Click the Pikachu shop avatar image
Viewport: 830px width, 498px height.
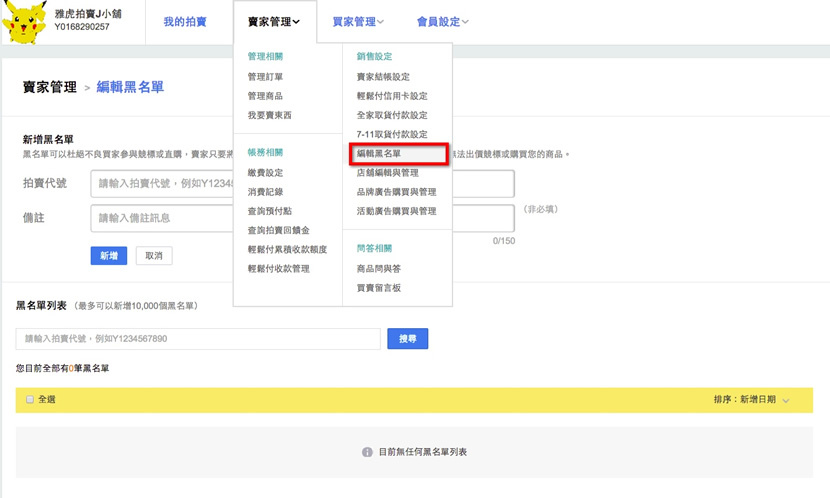25,21
